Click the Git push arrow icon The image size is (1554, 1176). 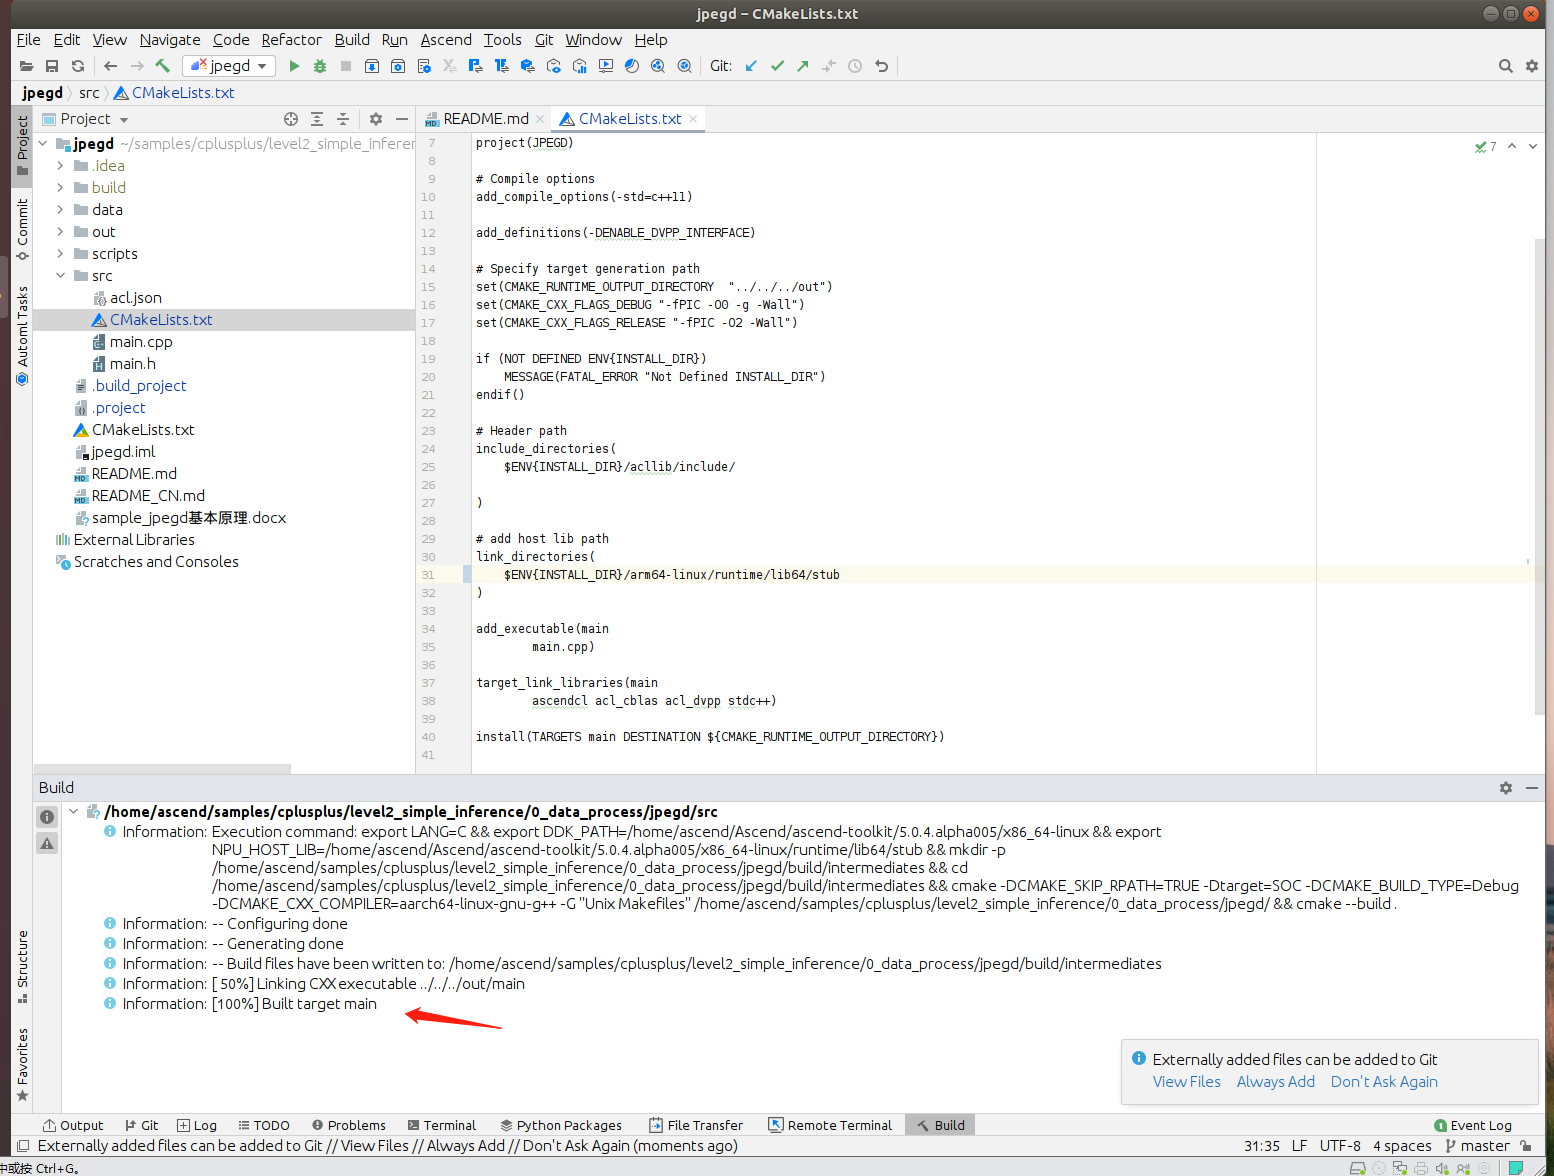click(x=803, y=66)
